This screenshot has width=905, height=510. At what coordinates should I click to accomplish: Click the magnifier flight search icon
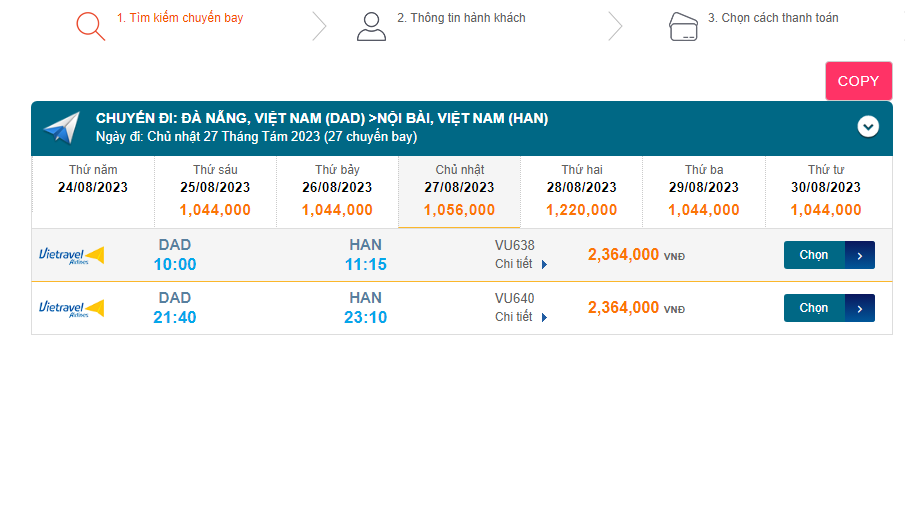click(x=90, y=25)
